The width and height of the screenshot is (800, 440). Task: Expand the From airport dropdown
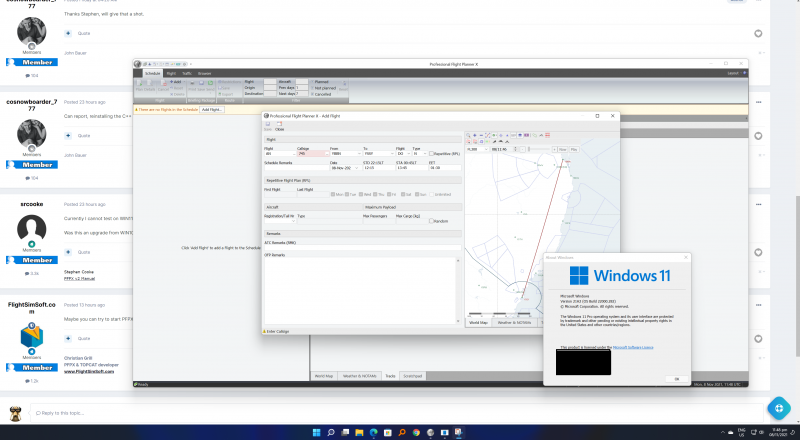[x=359, y=154]
